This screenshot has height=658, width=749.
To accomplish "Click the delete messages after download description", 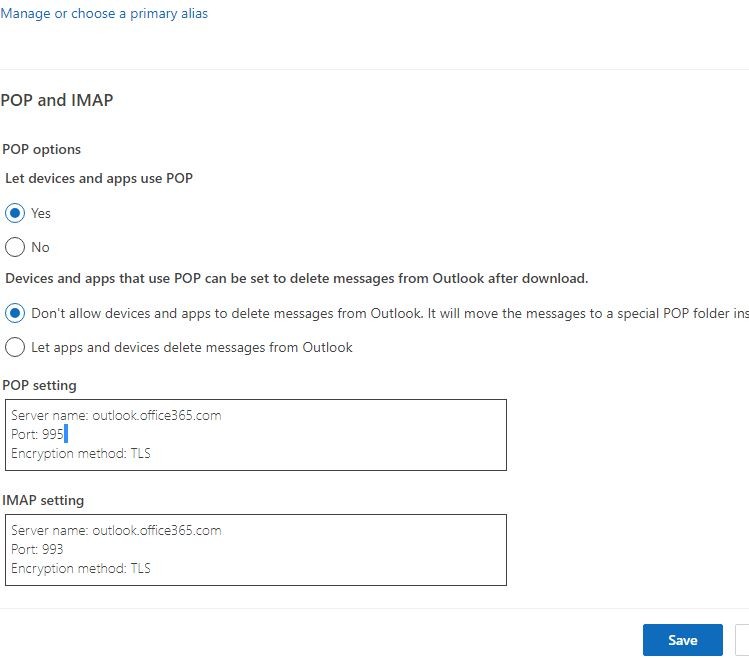I will tap(297, 279).
